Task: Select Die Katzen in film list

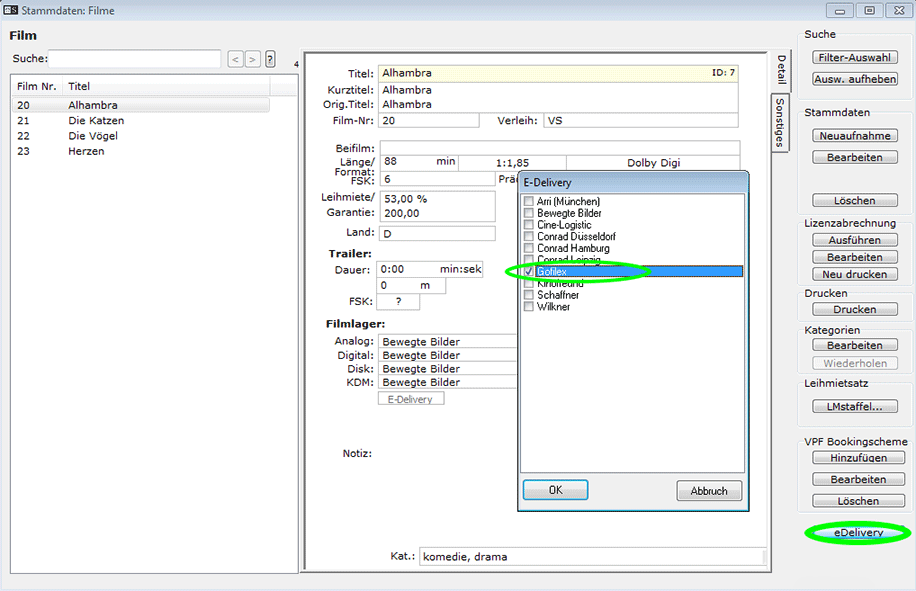Action: coord(96,121)
